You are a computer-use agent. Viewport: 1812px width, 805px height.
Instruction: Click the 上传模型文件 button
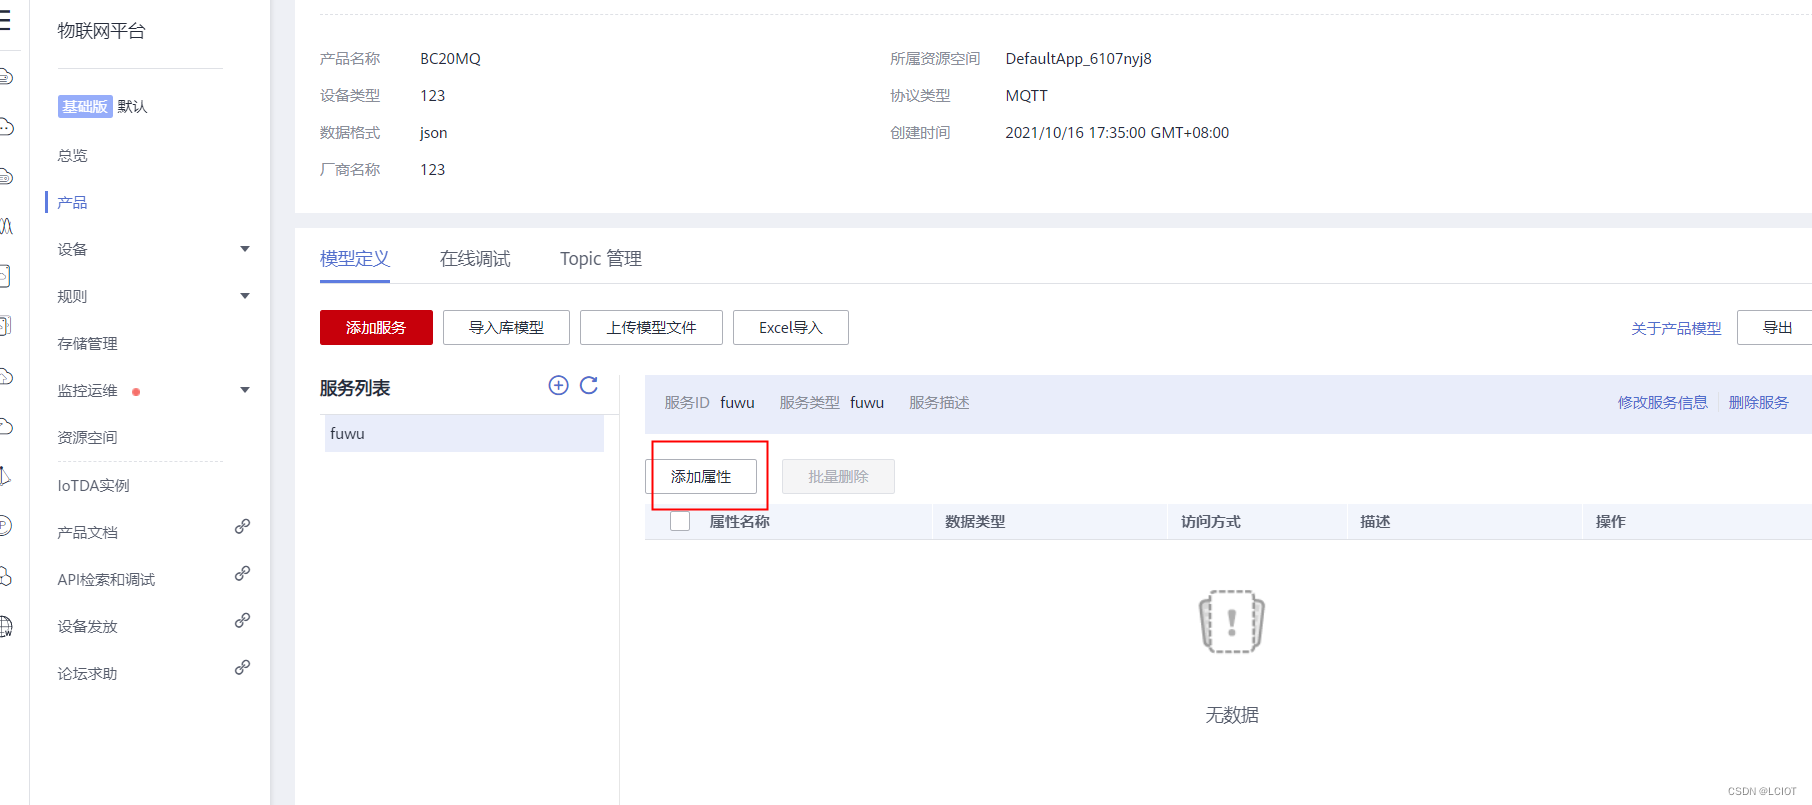click(651, 327)
